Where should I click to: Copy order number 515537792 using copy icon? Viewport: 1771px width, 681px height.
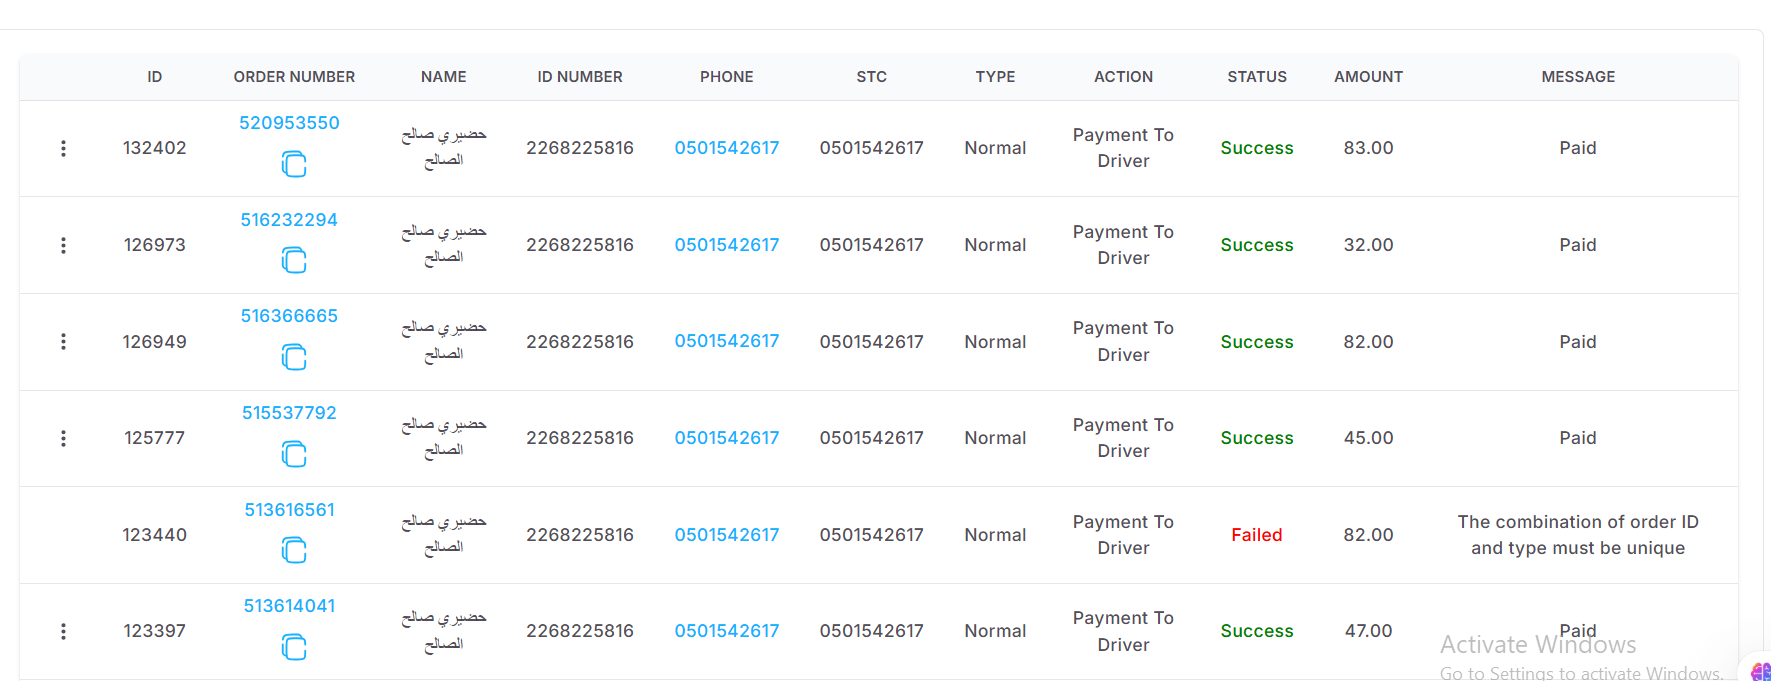click(x=293, y=454)
